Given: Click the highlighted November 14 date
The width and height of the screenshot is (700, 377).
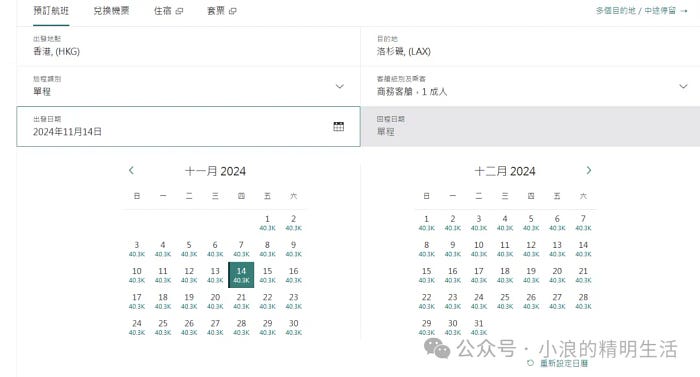Looking at the screenshot, I should tap(241, 275).
